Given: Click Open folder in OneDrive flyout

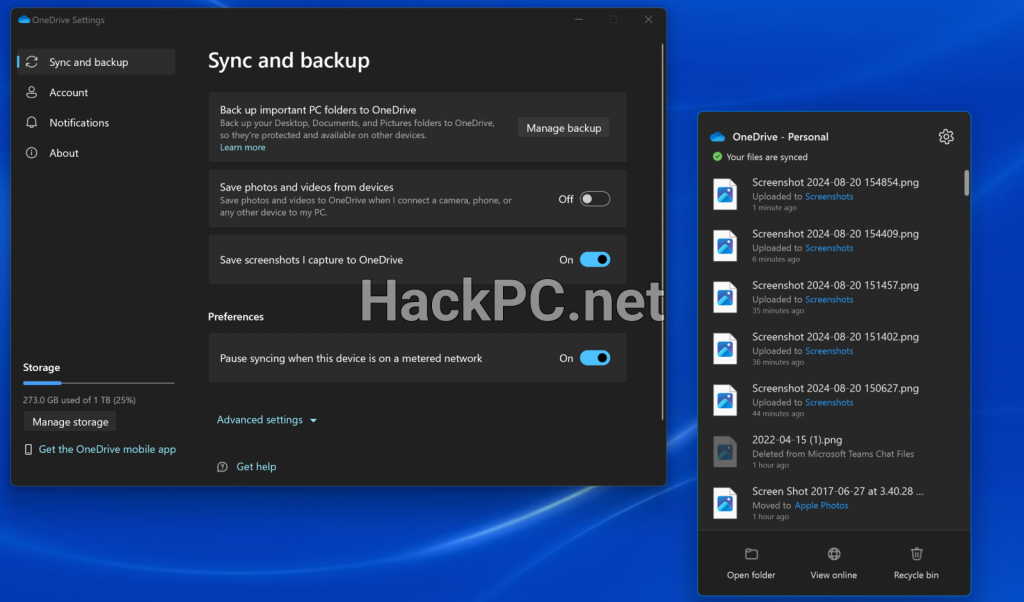Looking at the screenshot, I should click(751, 563).
